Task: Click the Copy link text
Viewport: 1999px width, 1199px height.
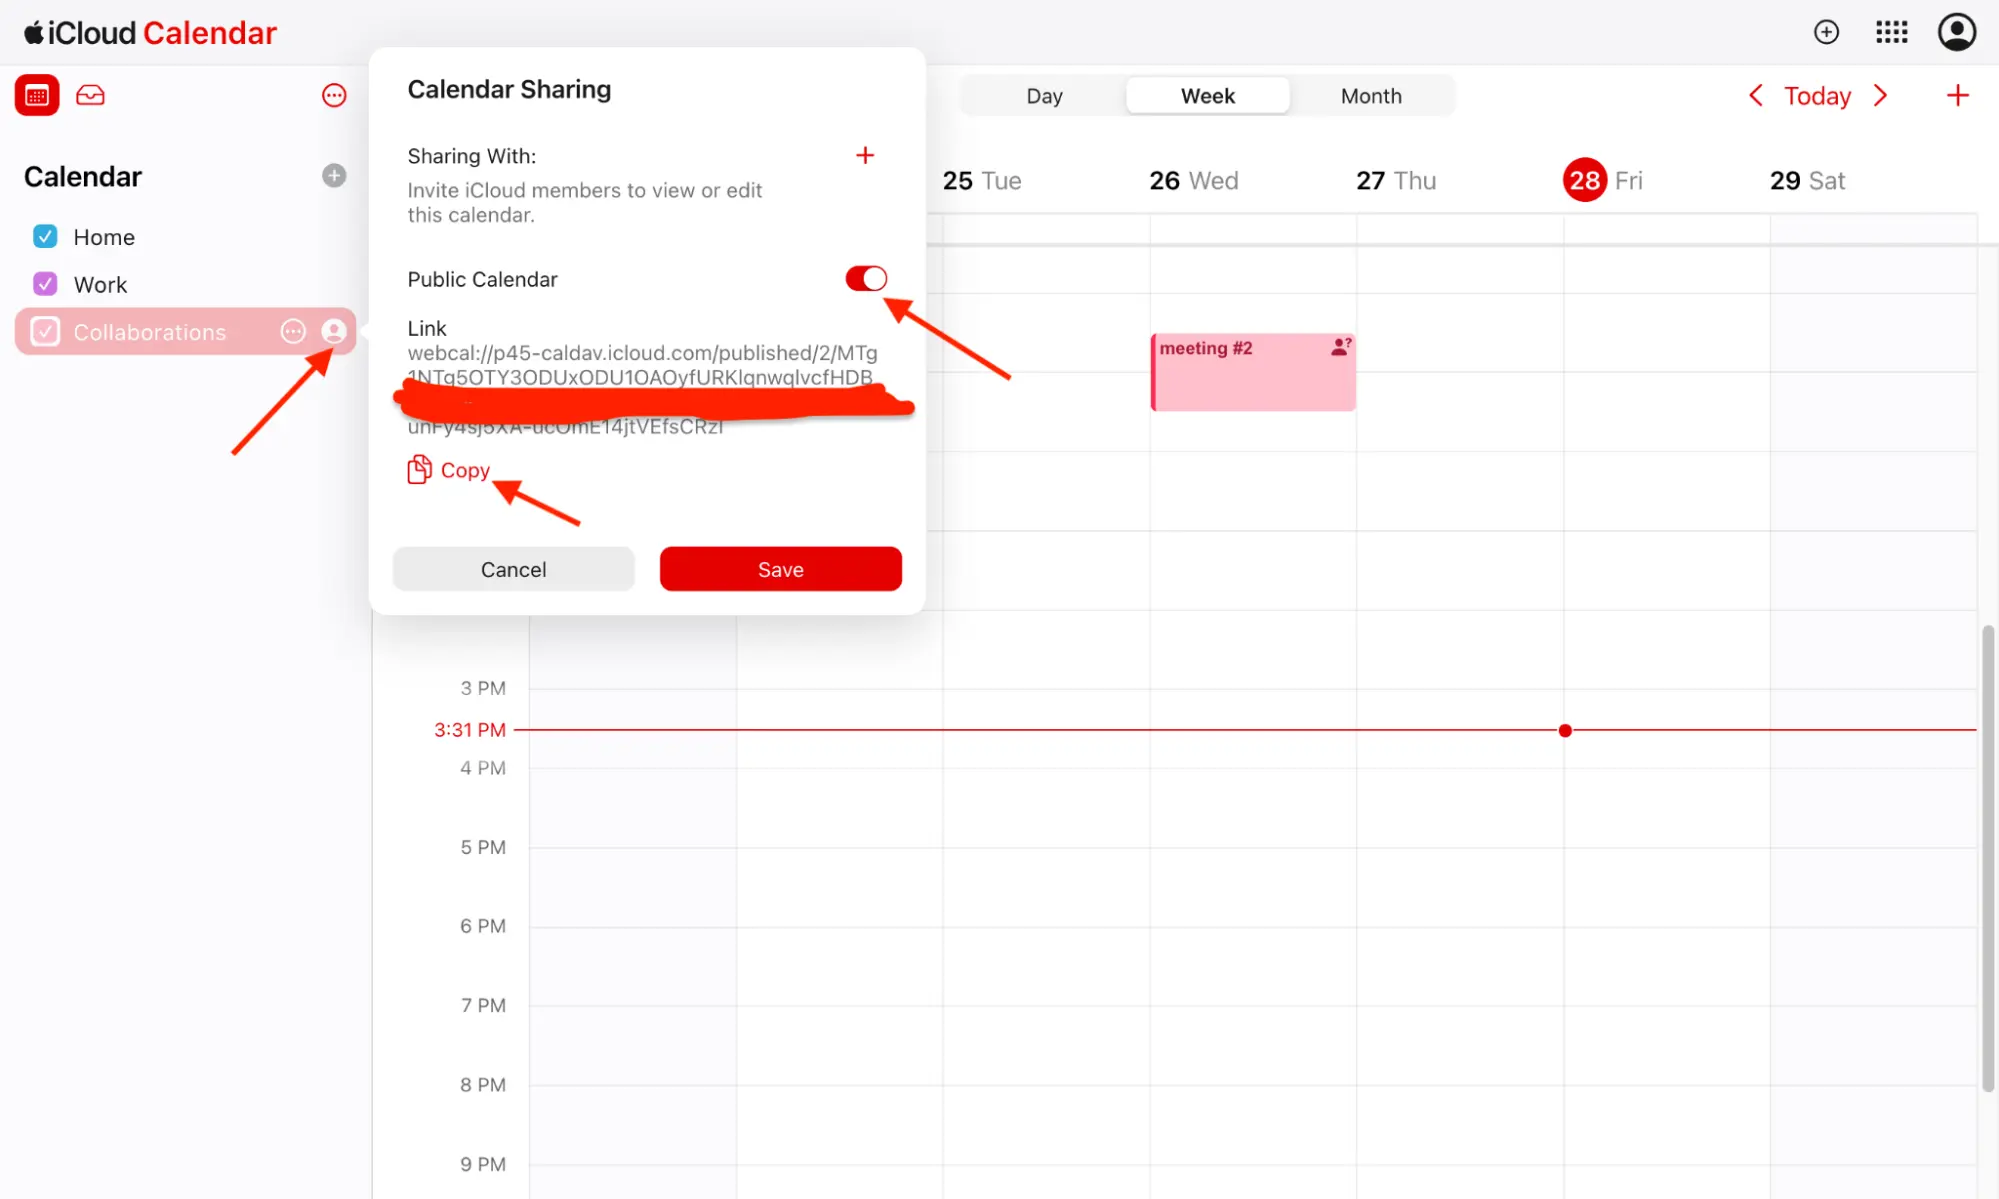Action: [465, 470]
